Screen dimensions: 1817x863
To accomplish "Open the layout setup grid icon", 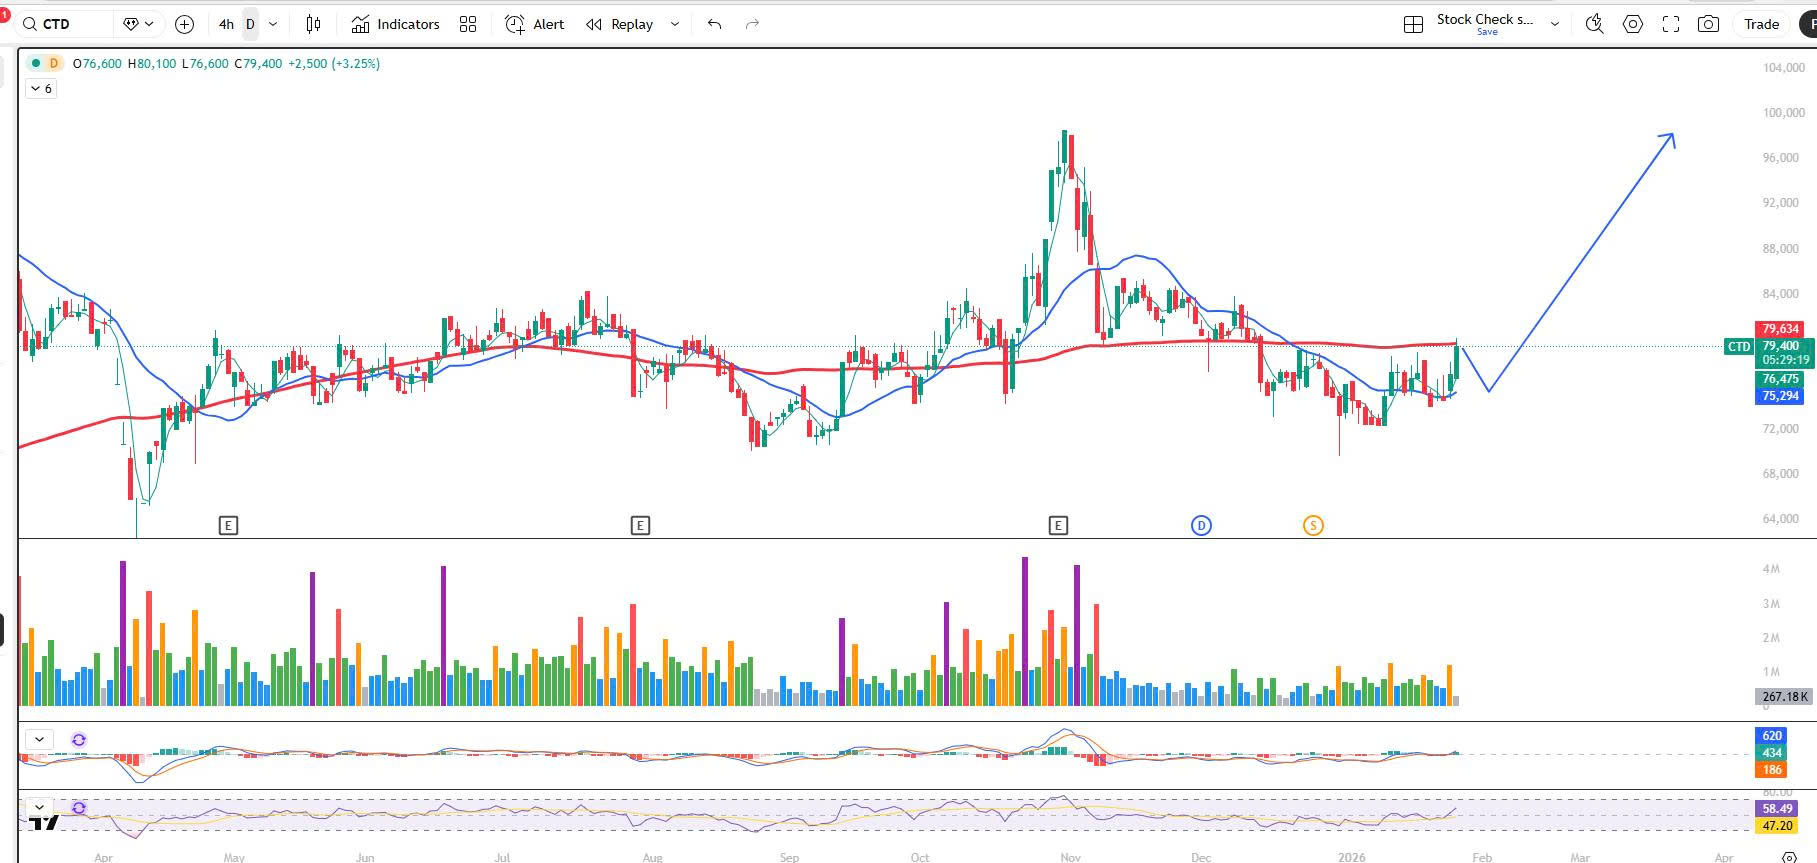I will [x=1413, y=24].
